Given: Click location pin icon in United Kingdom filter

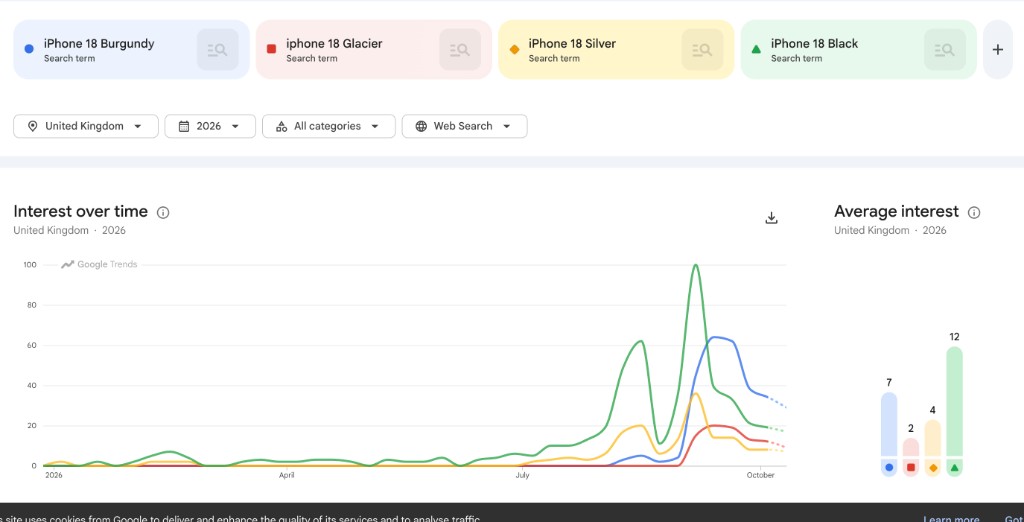Looking at the screenshot, I should point(33,126).
